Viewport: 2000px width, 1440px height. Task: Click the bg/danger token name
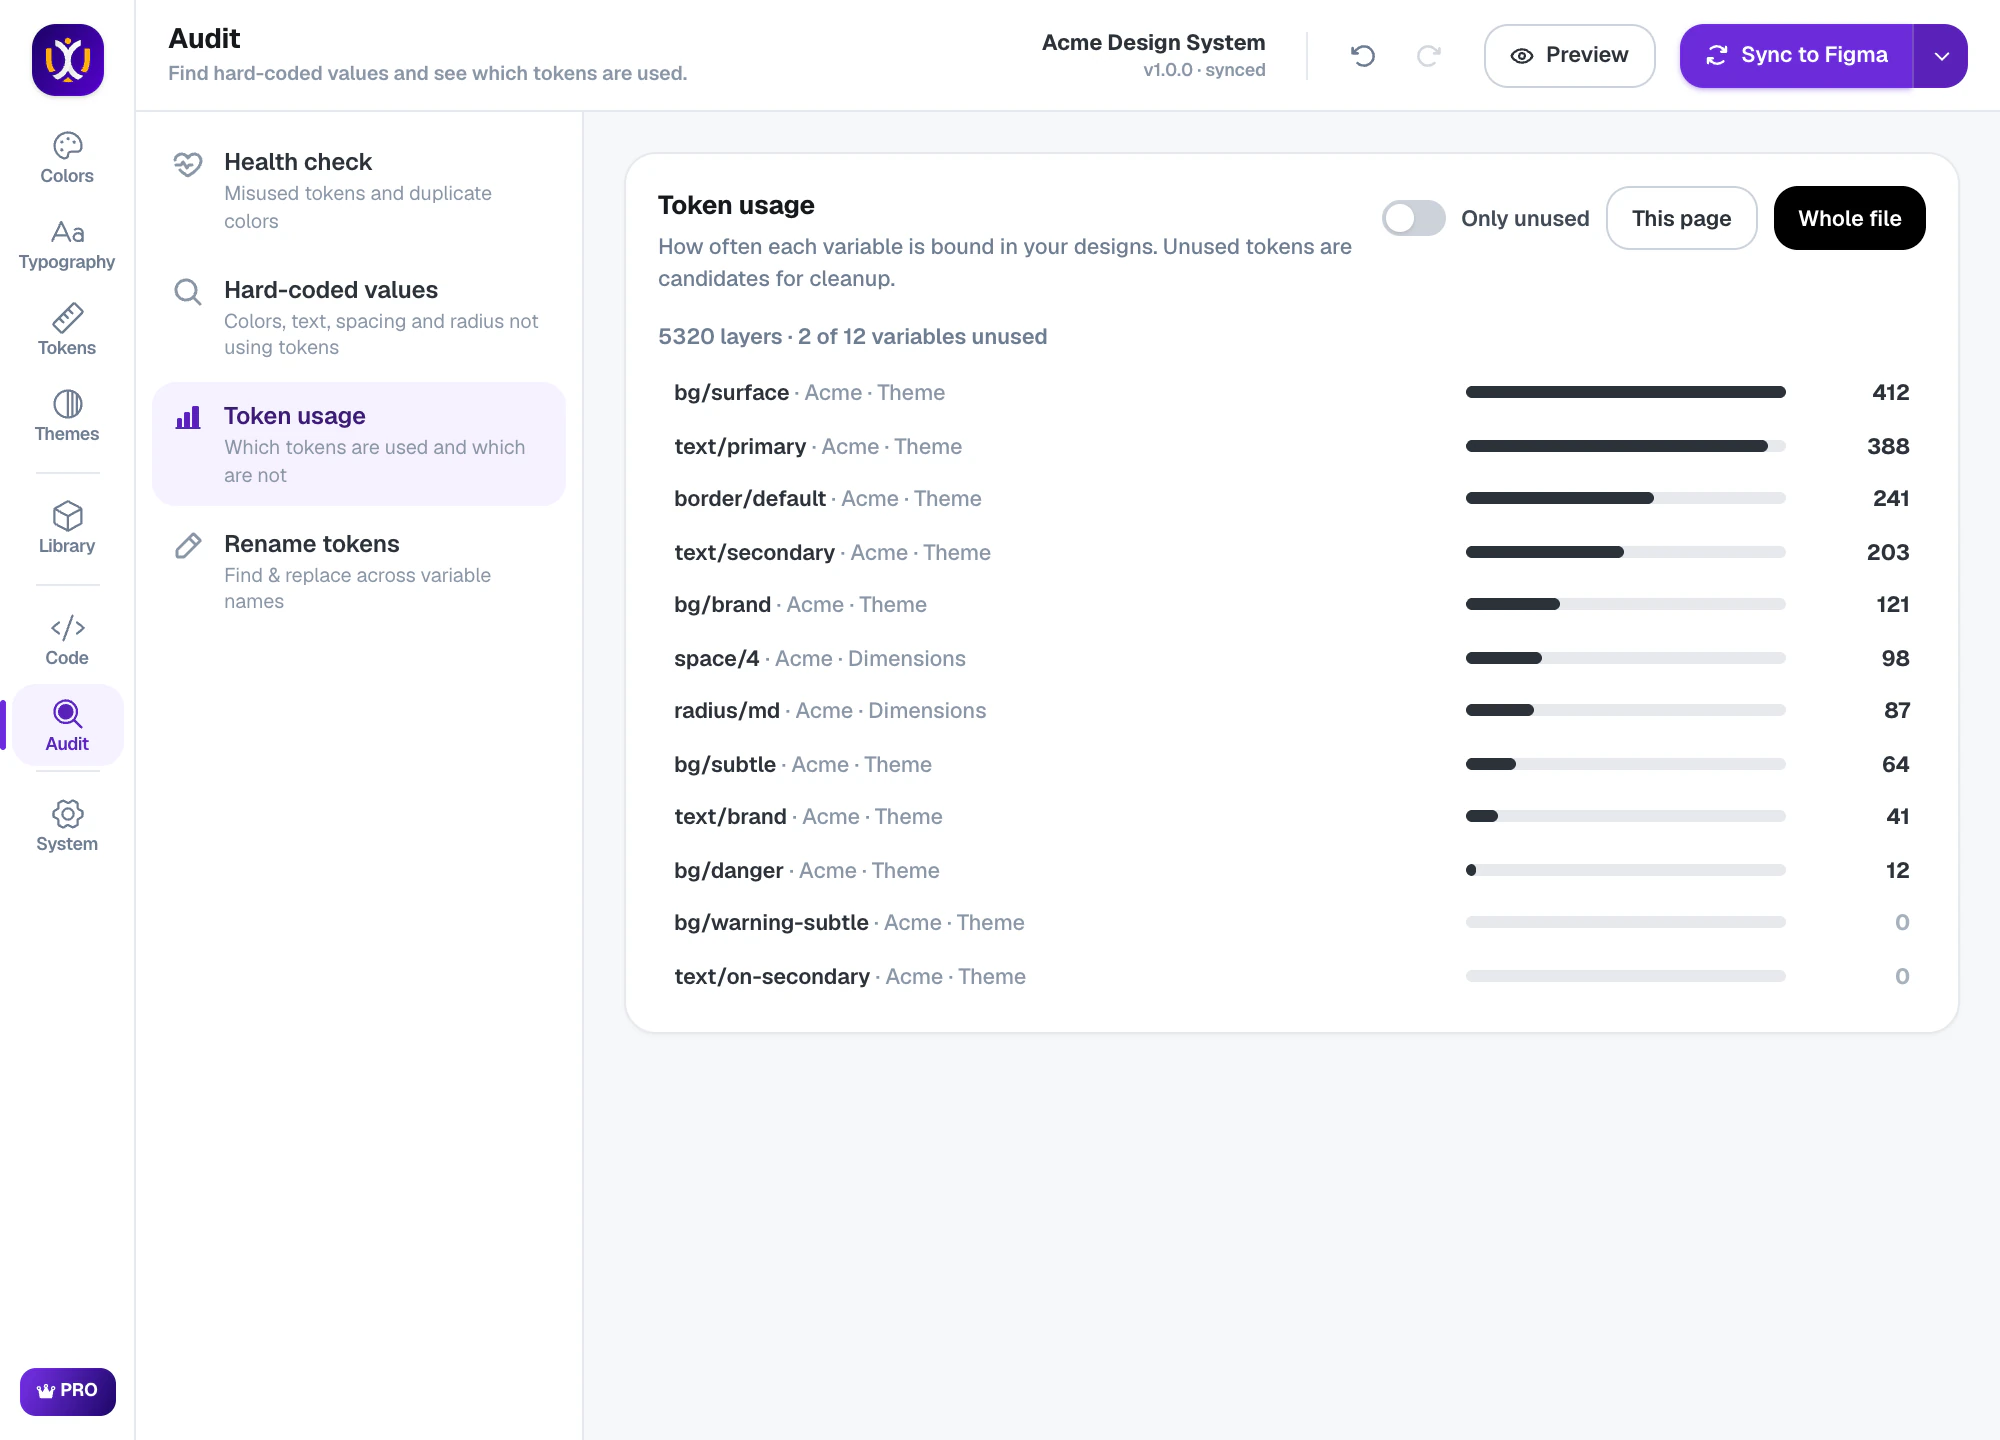click(728, 870)
